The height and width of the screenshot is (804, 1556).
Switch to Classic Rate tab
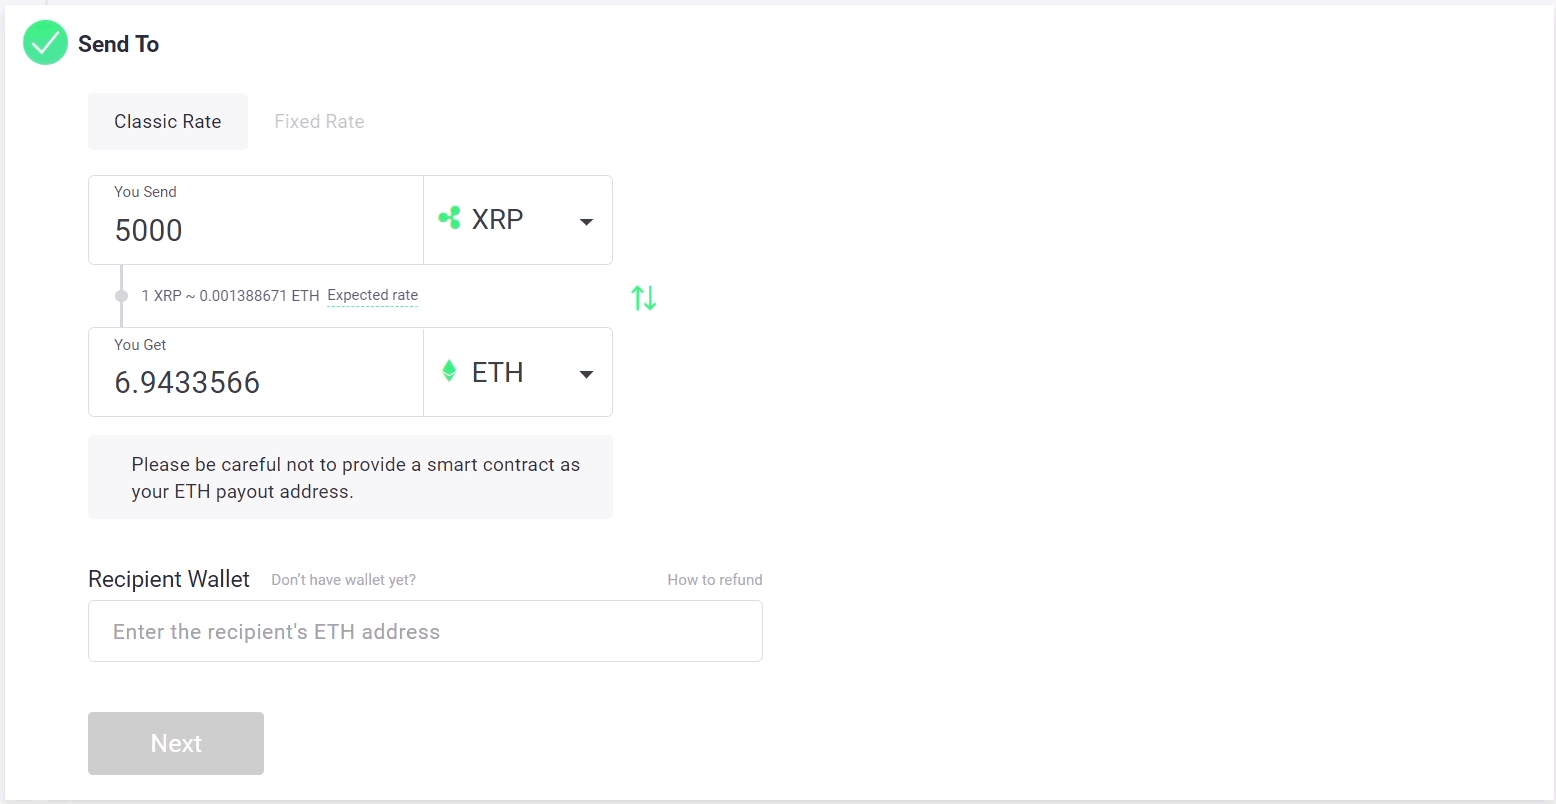click(168, 121)
